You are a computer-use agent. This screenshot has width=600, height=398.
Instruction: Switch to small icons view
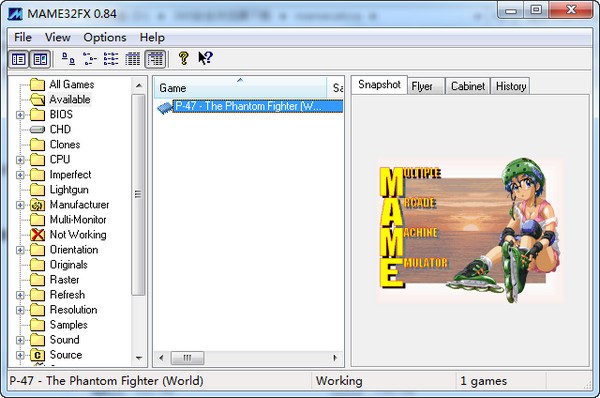tap(90, 59)
